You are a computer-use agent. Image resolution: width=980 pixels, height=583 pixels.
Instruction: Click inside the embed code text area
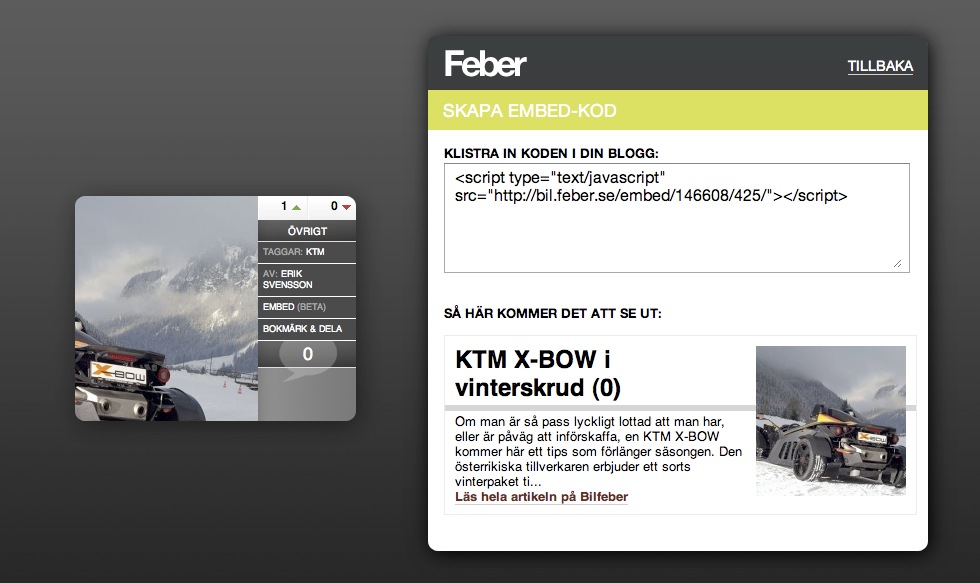[676, 218]
